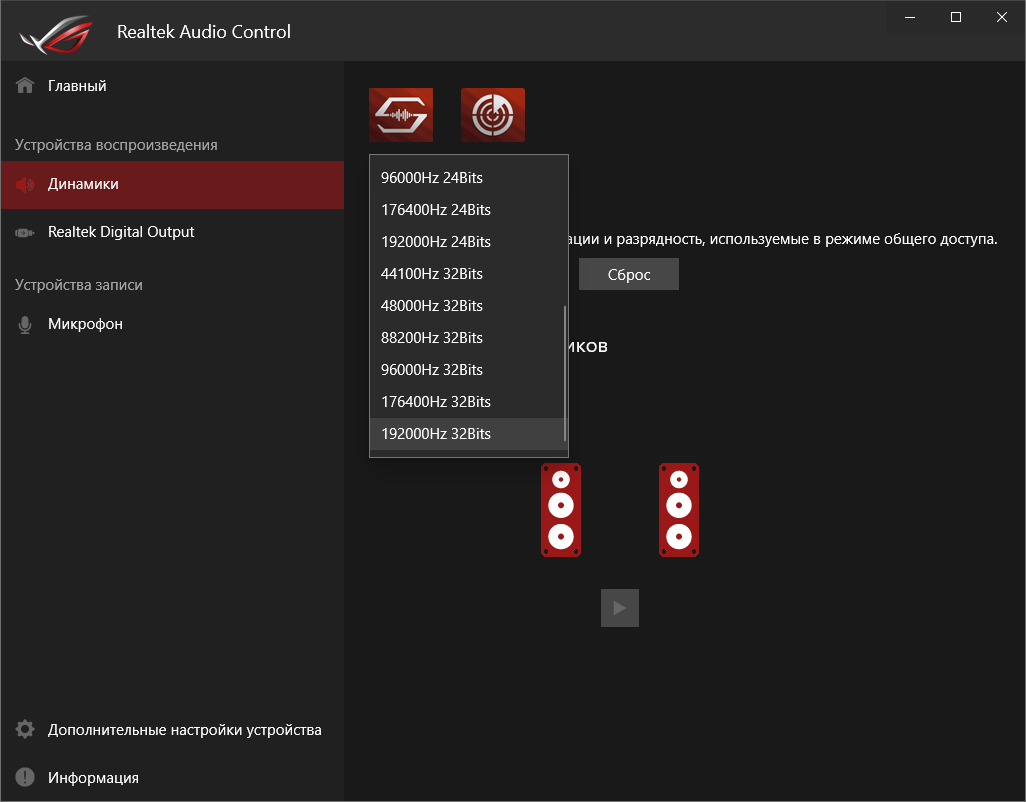Open the Sonic Studio icon

pos(400,114)
